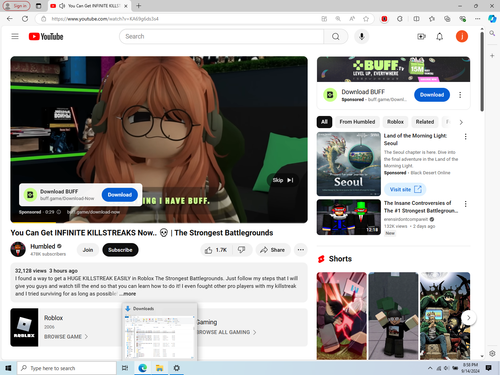Select the From Humbled filter chip
This screenshot has width=500, height=375.
click(357, 122)
